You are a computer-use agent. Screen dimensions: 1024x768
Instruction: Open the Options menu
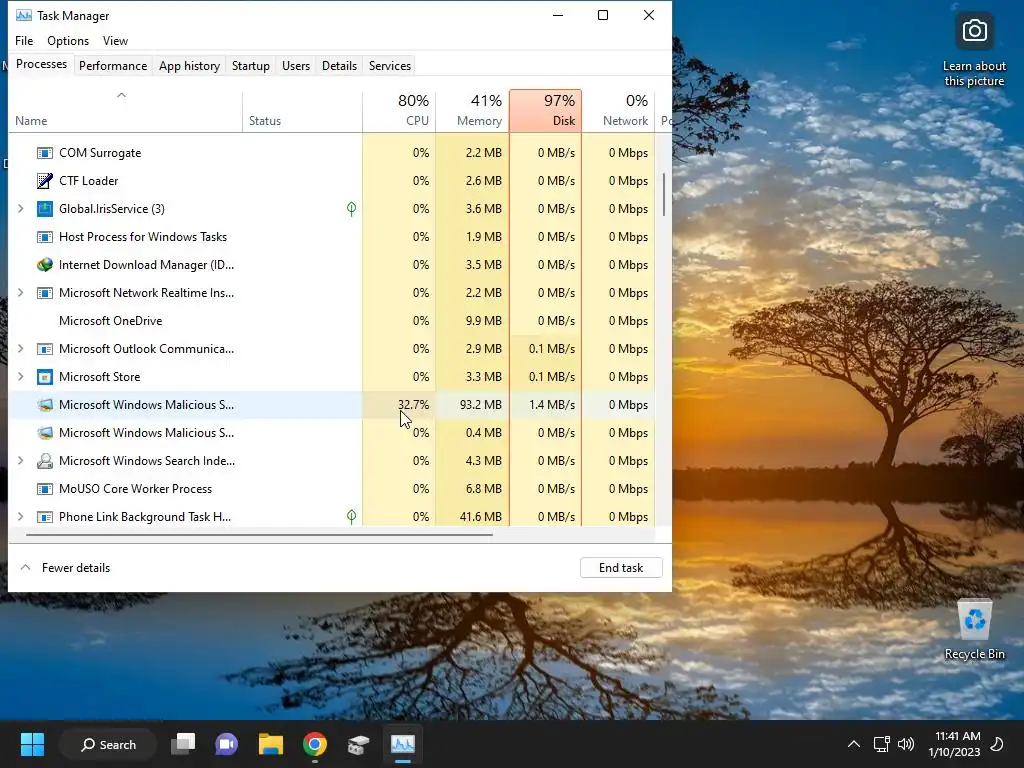[68, 40]
